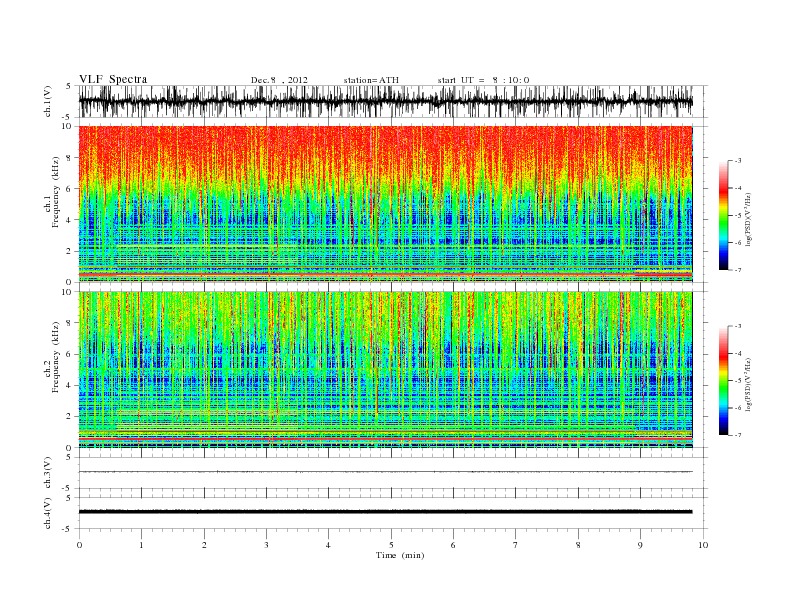This screenshot has height=612, width=792.
Task: Click the "ch.3(V)" axis label
Action: [47, 473]
